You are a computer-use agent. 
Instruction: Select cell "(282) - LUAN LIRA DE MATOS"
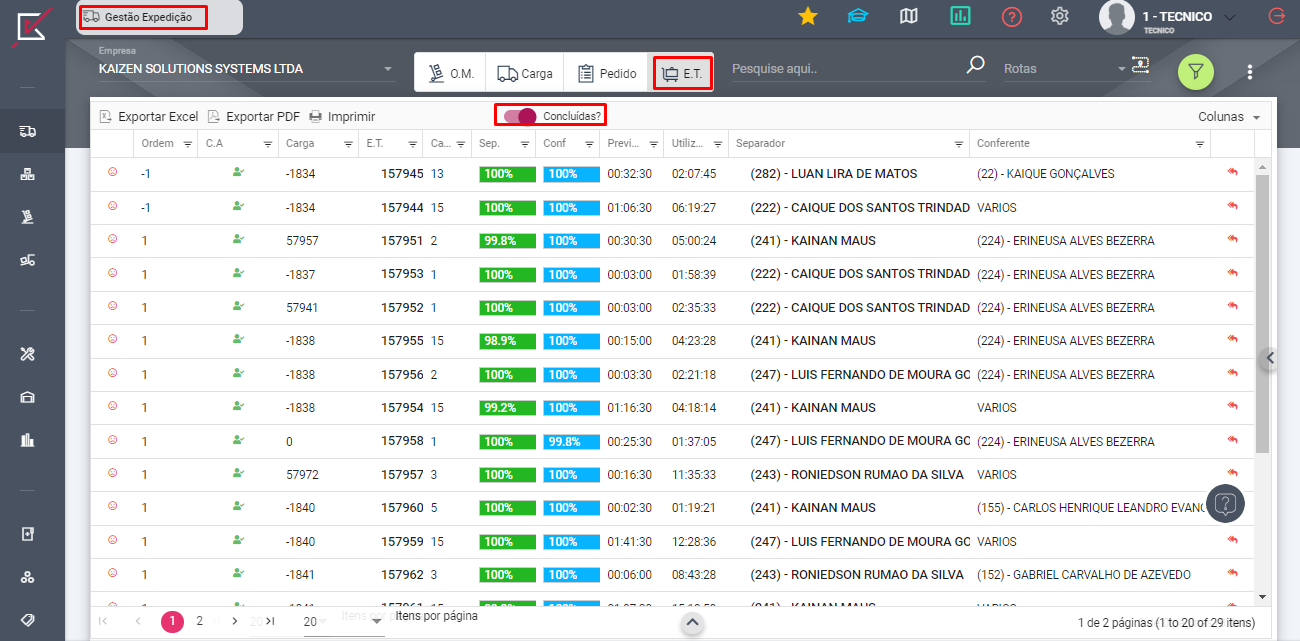pyautogui.click(x=834, y=174)
